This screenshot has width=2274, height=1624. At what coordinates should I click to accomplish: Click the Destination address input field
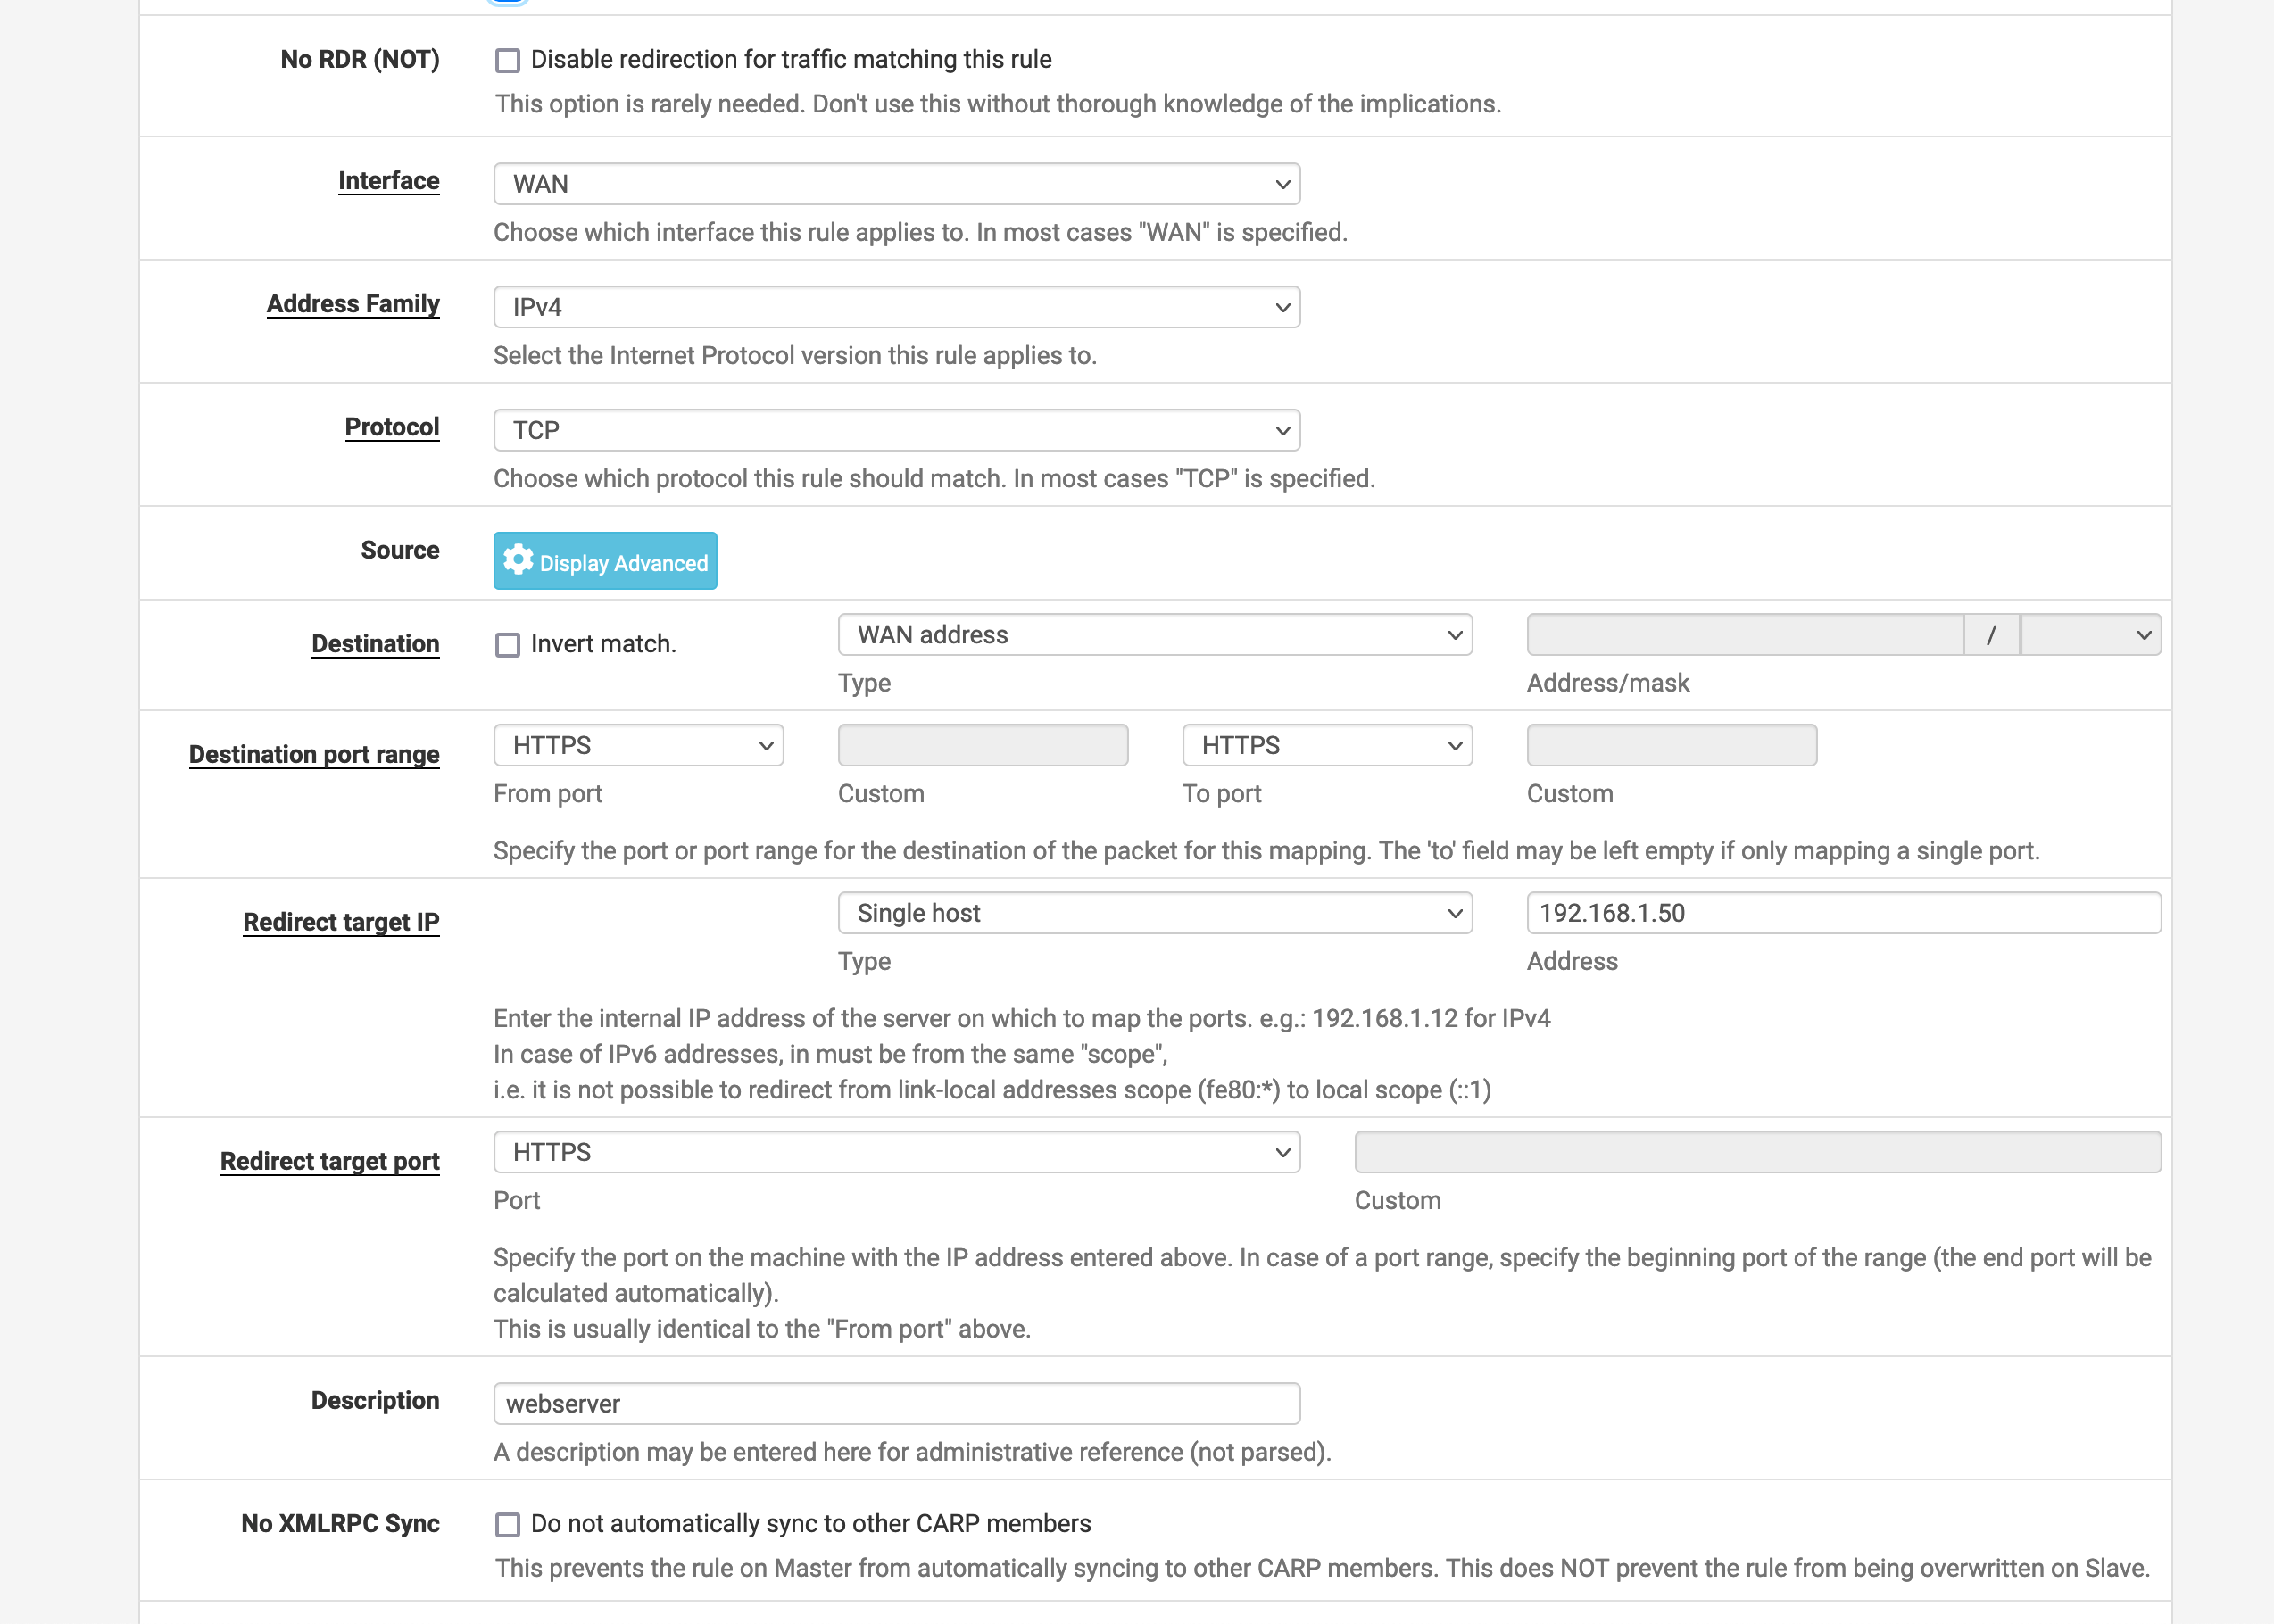(1745, 635)
